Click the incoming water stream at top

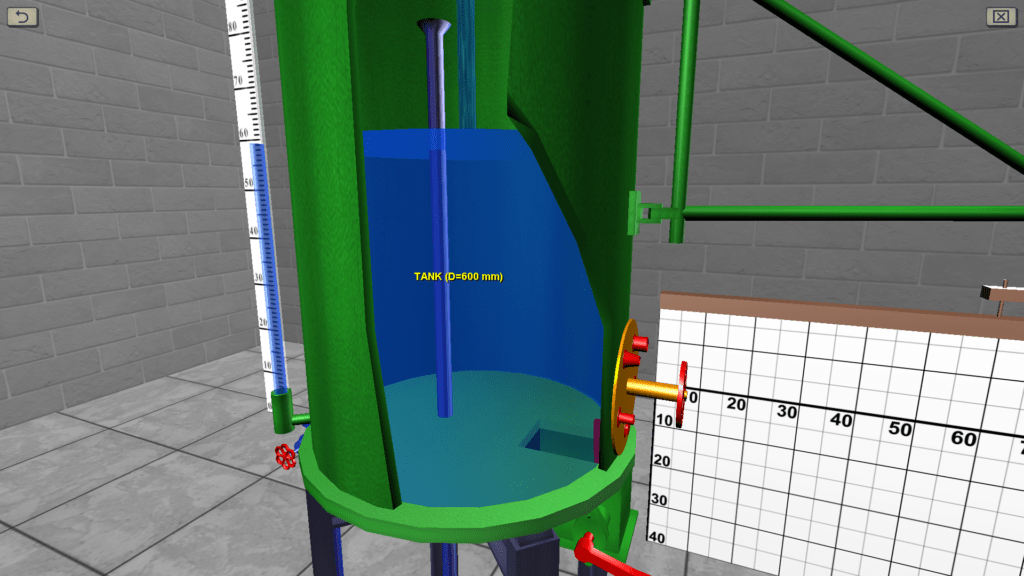click(x=466, y=60)
